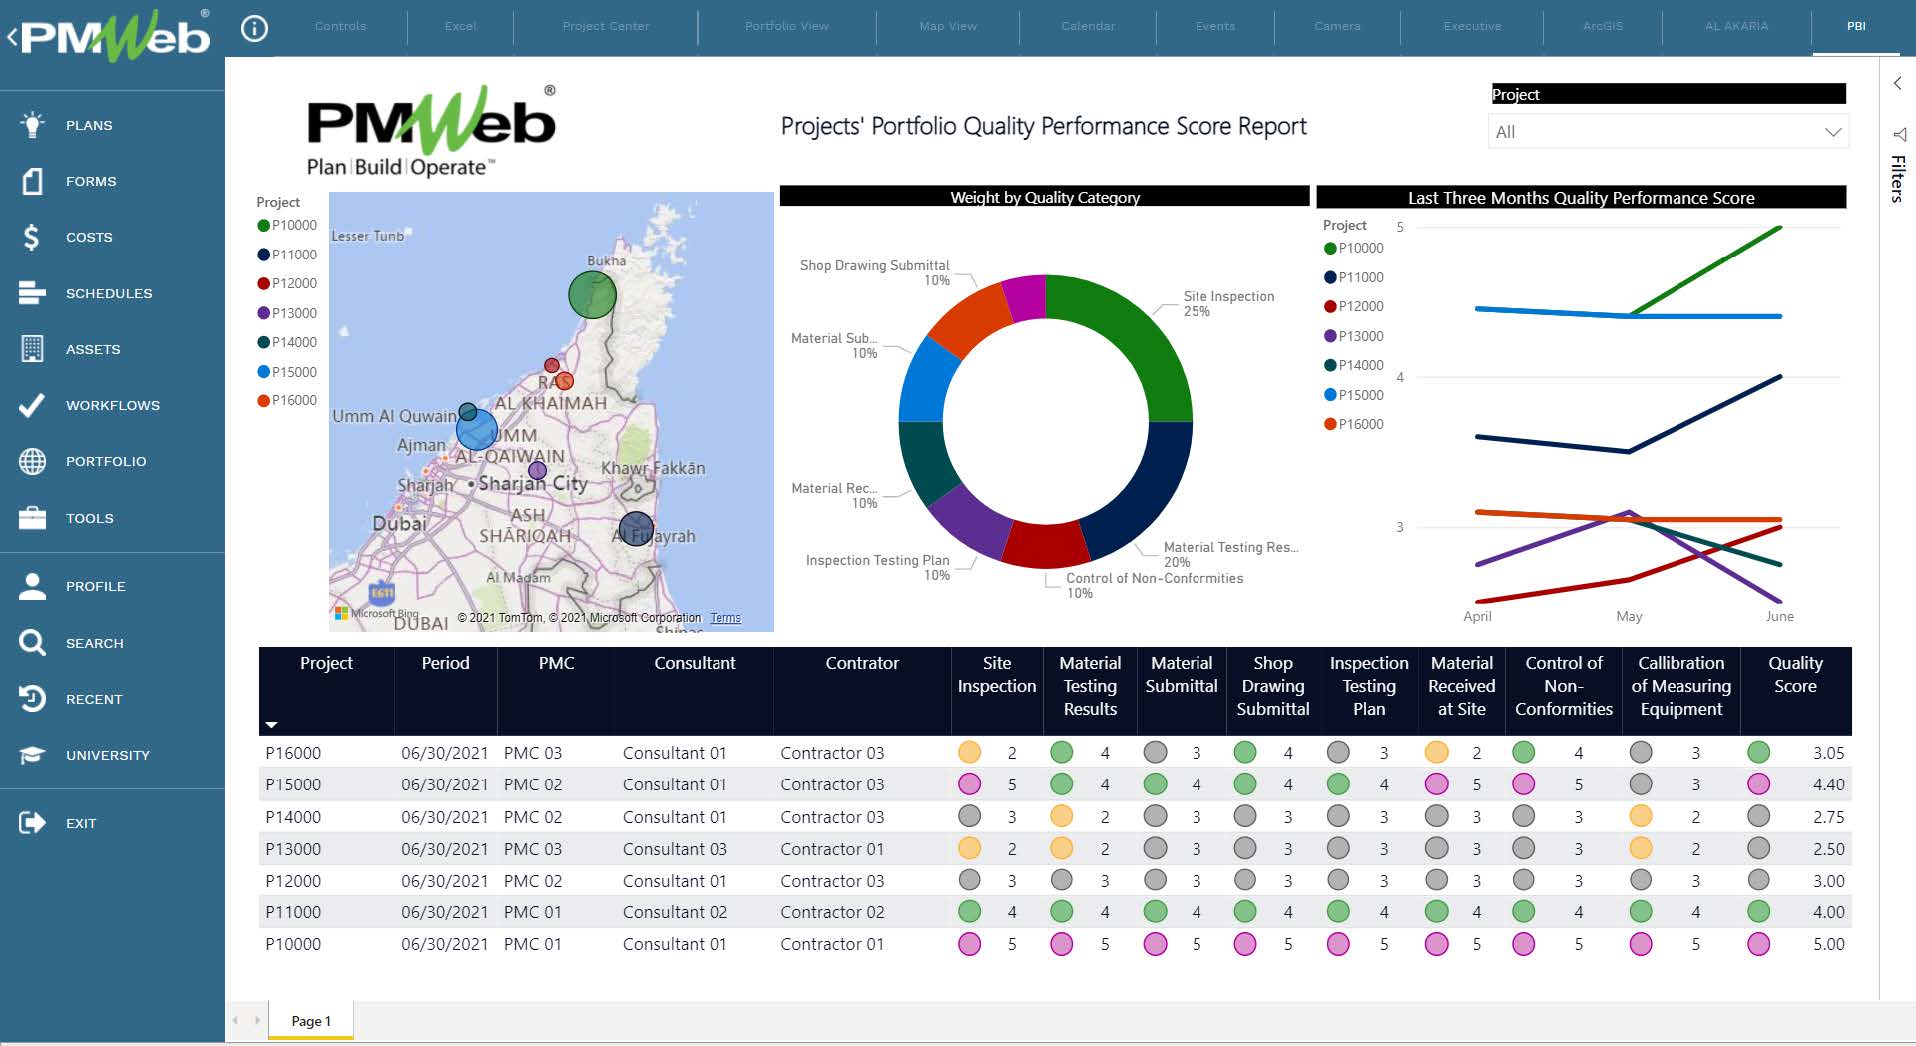The width and height of the screenshot is (1916, 1046).
Task: Click P11000 Site Inspection green circle
Action: click(x=969, y=912)
